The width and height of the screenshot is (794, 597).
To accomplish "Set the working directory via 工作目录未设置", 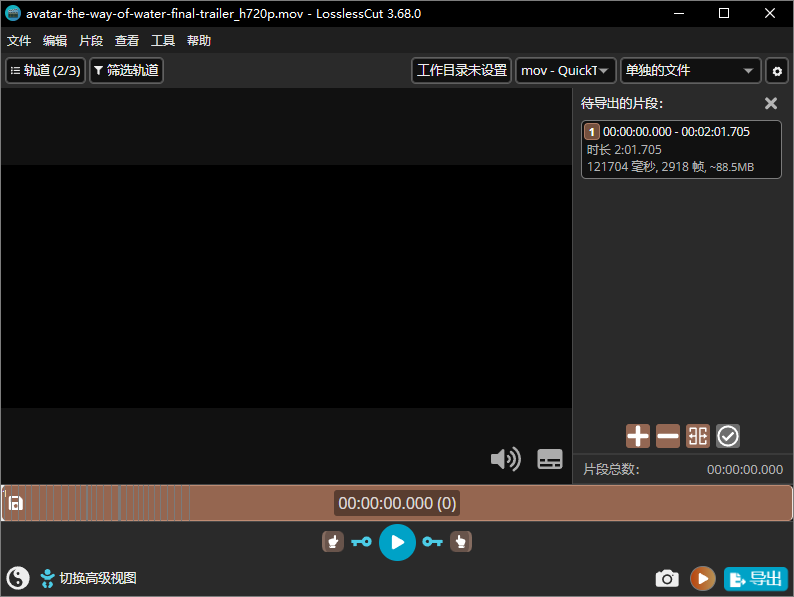I will (461, 70).
